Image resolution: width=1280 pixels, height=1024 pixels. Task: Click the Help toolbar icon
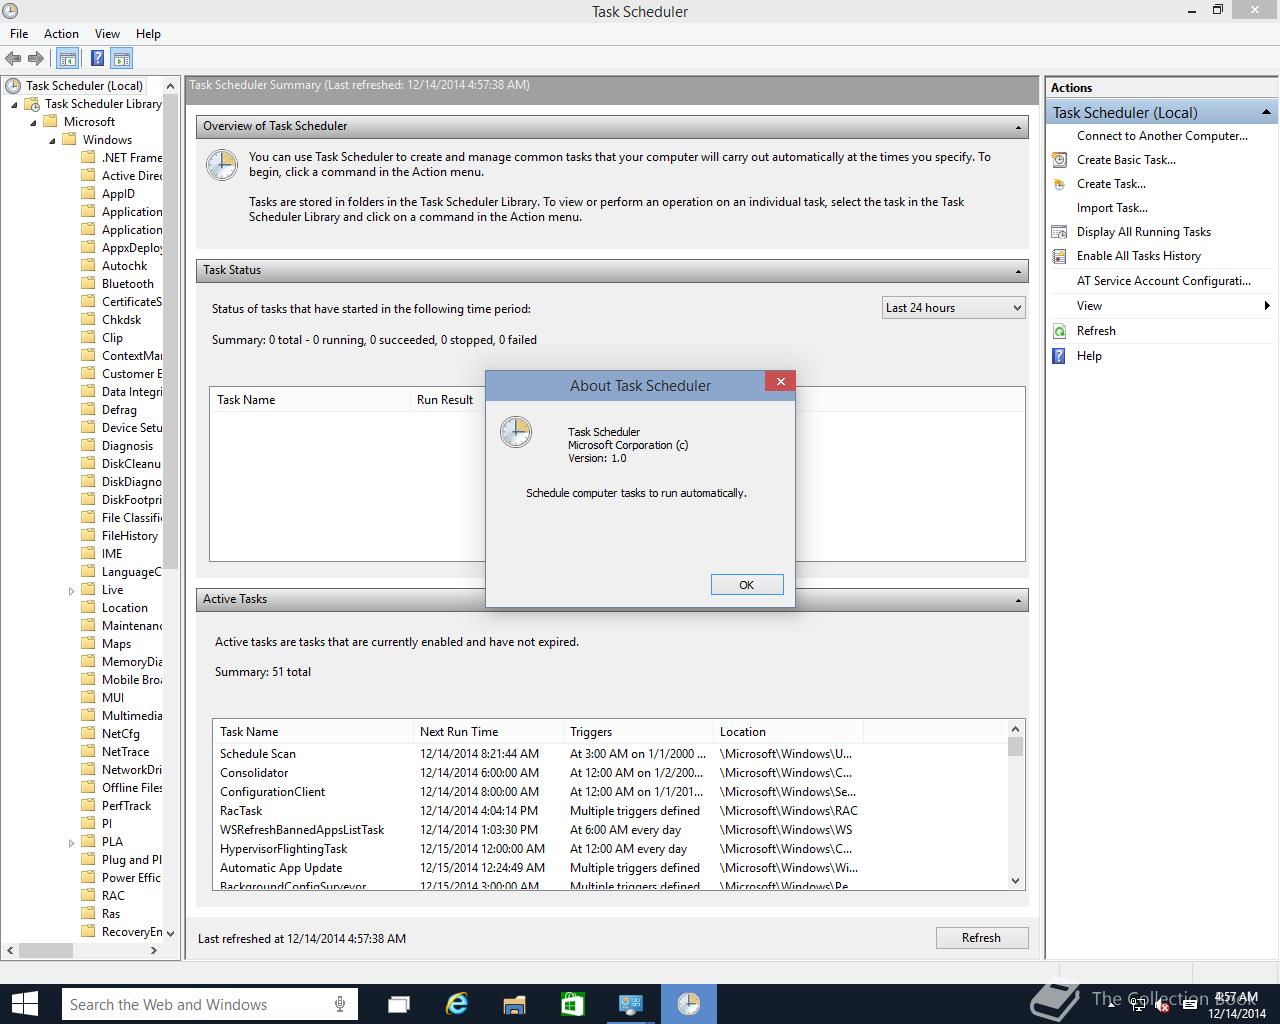pyautogui.click(x=98, y=59)
